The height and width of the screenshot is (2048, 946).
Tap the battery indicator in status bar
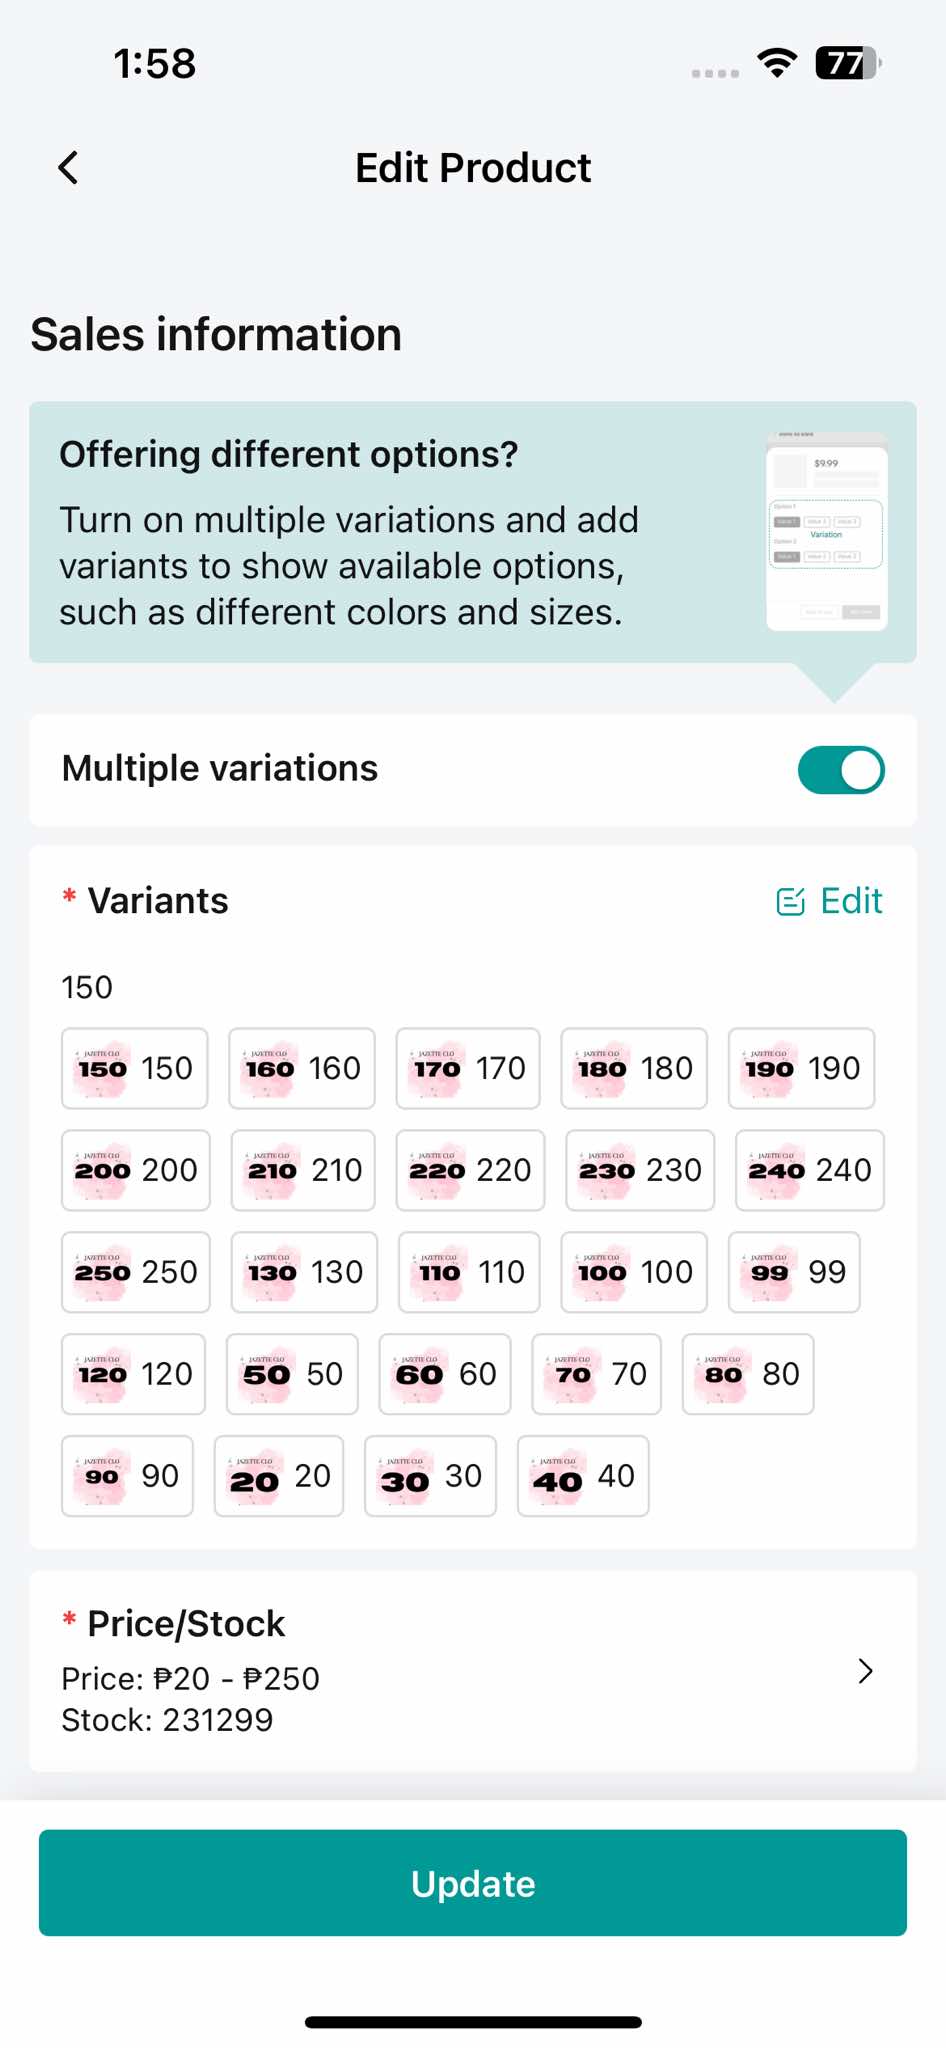(848, 64)
